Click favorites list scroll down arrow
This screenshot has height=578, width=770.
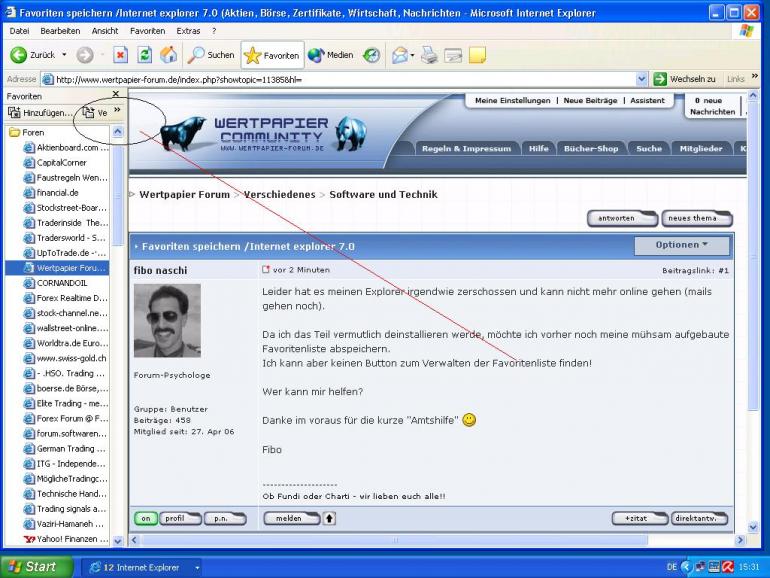(x=118, y=541)
